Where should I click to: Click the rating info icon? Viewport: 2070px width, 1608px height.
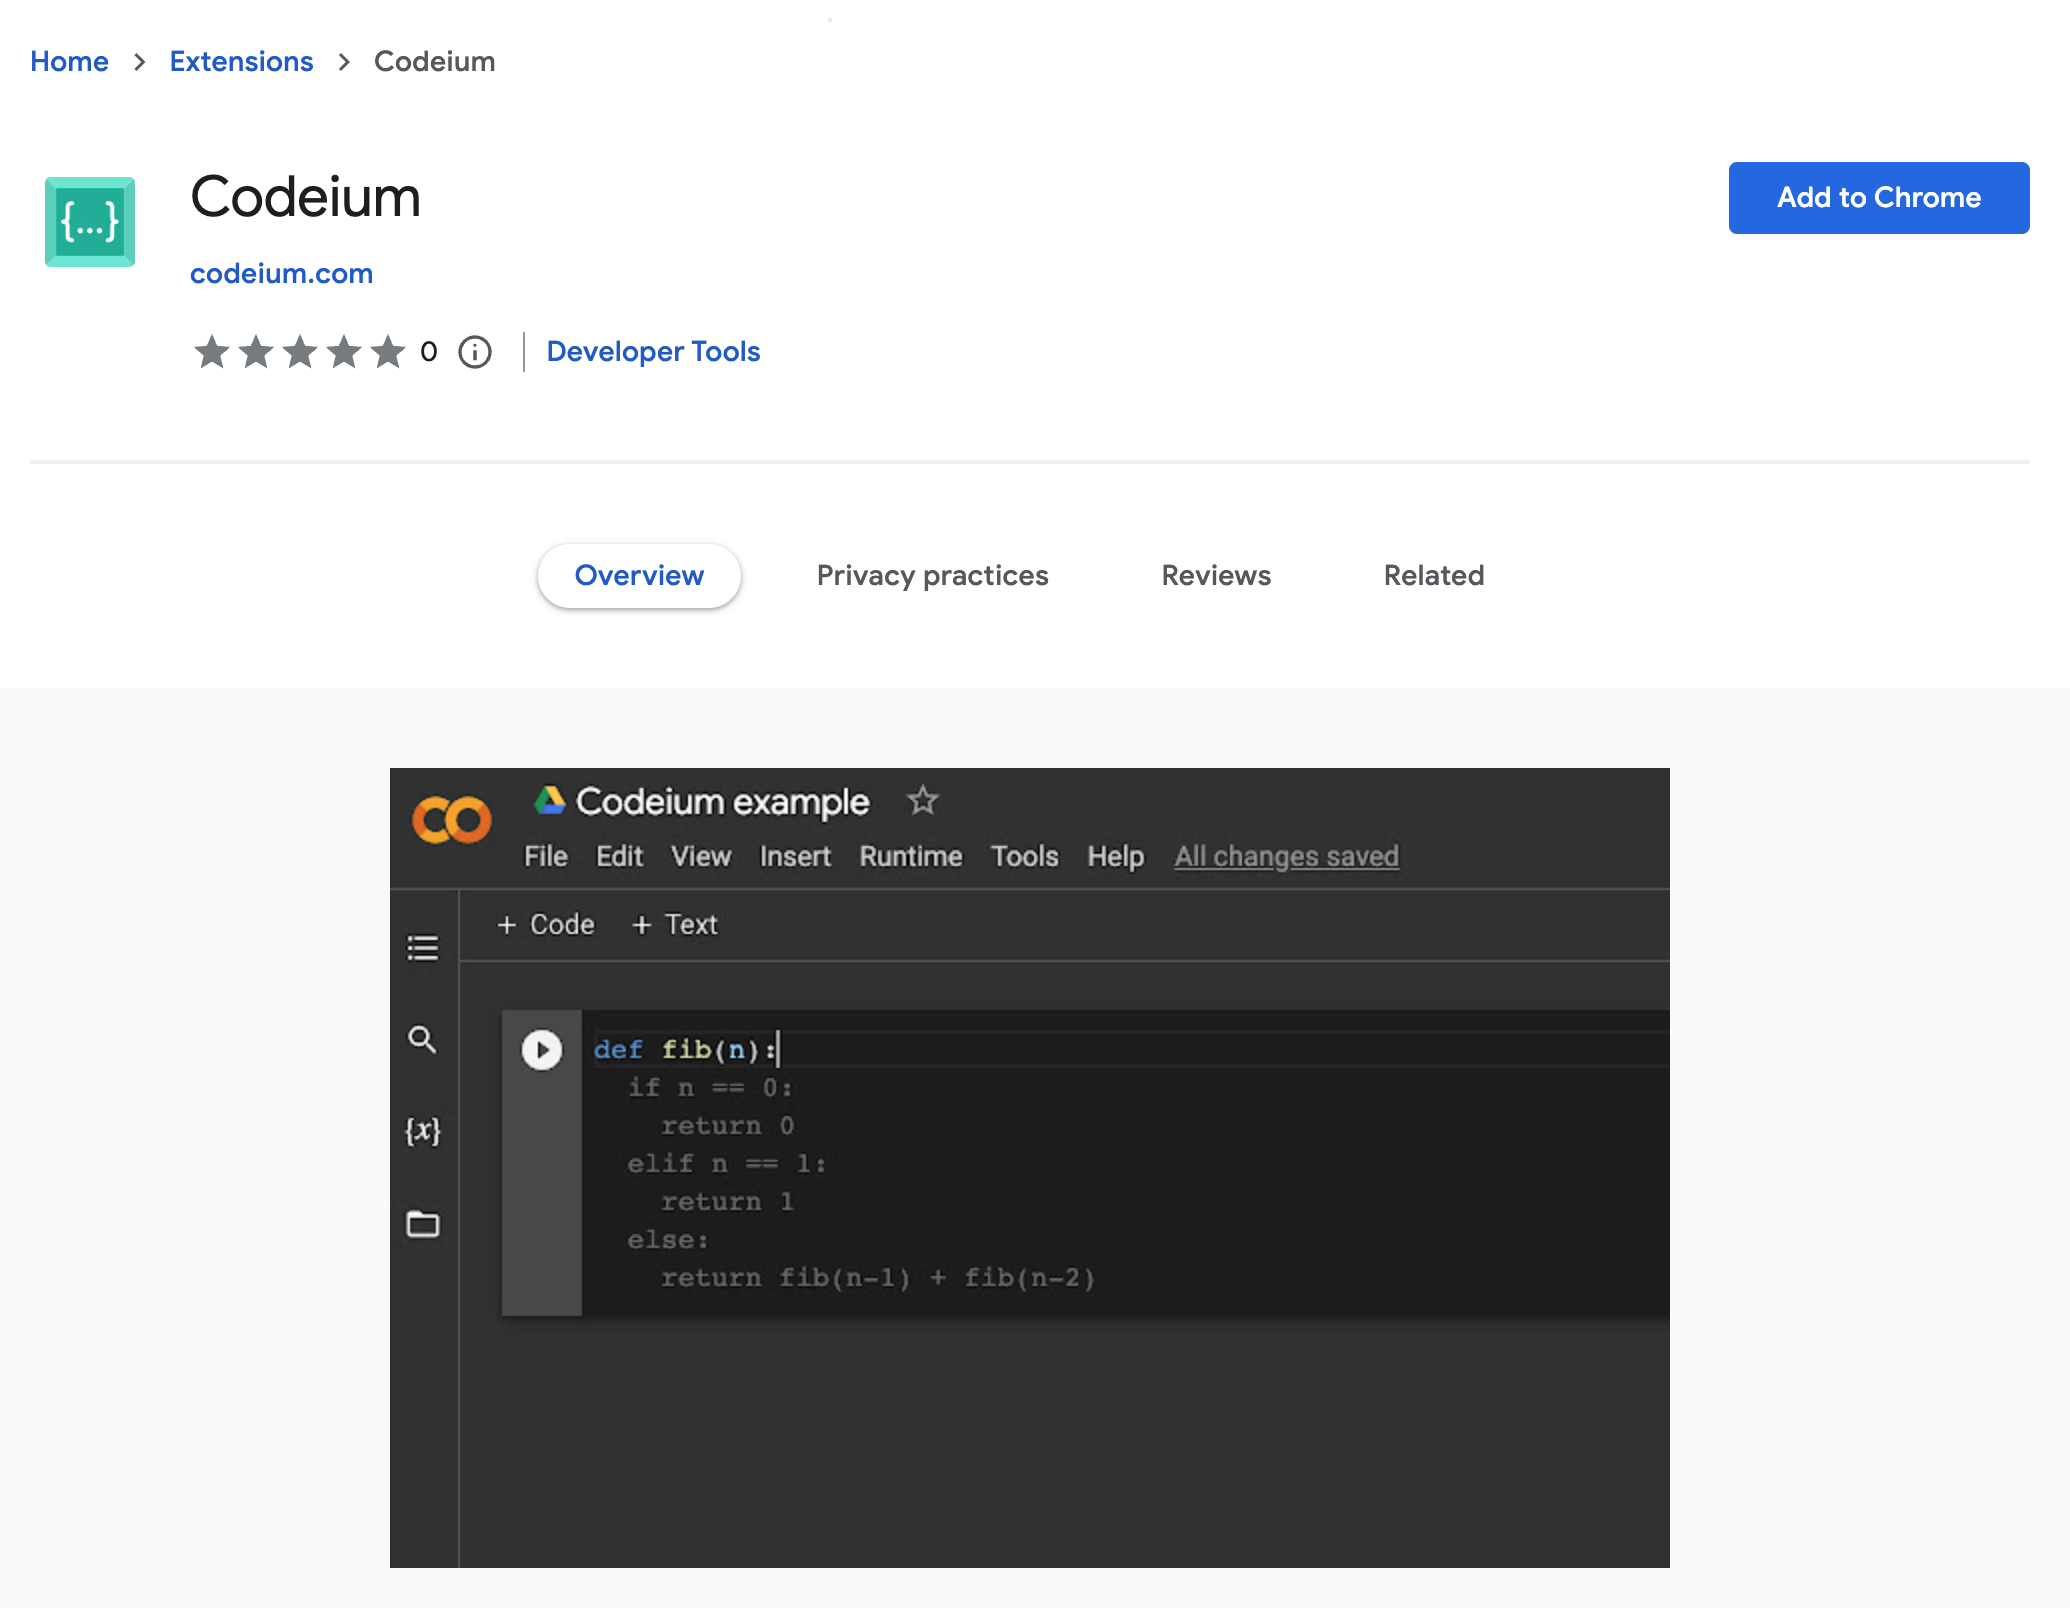coord(474,352)
